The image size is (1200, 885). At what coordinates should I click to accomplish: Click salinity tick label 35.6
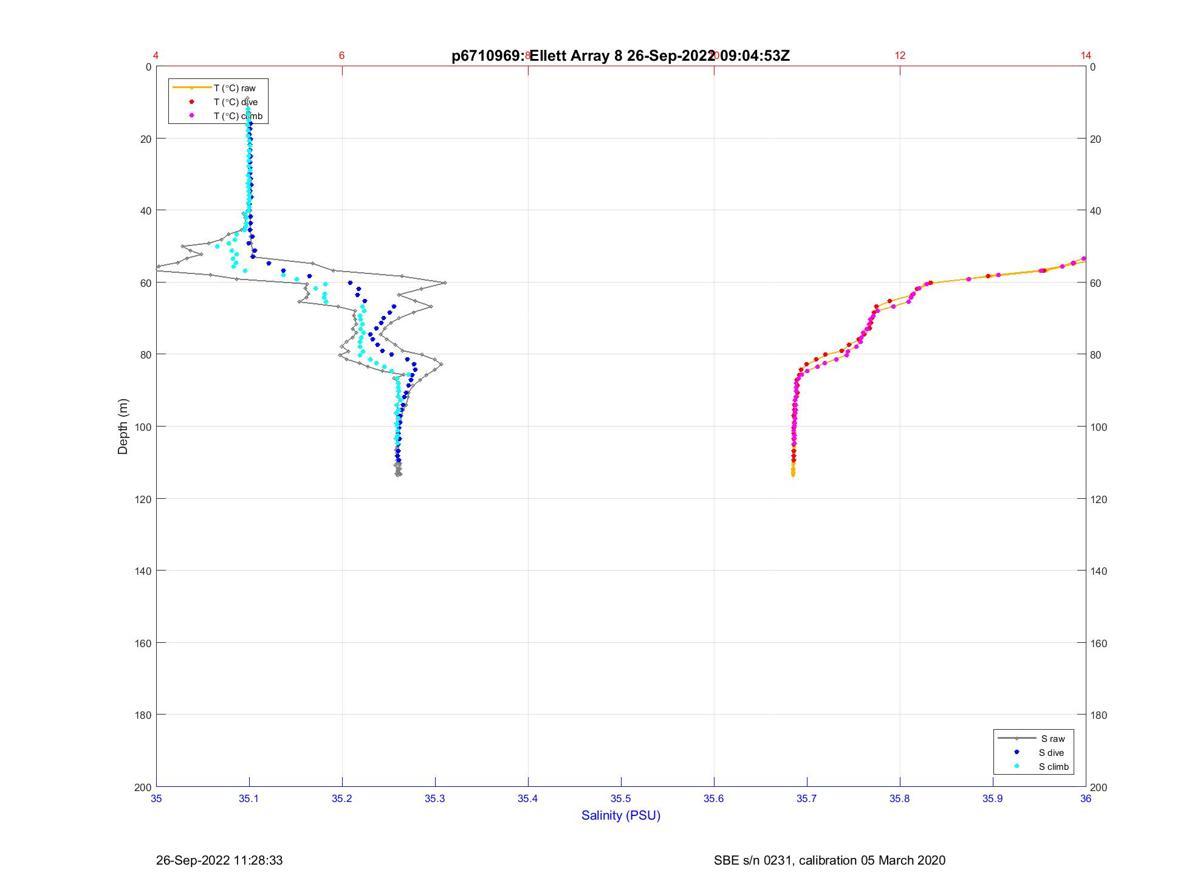(x=714, y=799)
